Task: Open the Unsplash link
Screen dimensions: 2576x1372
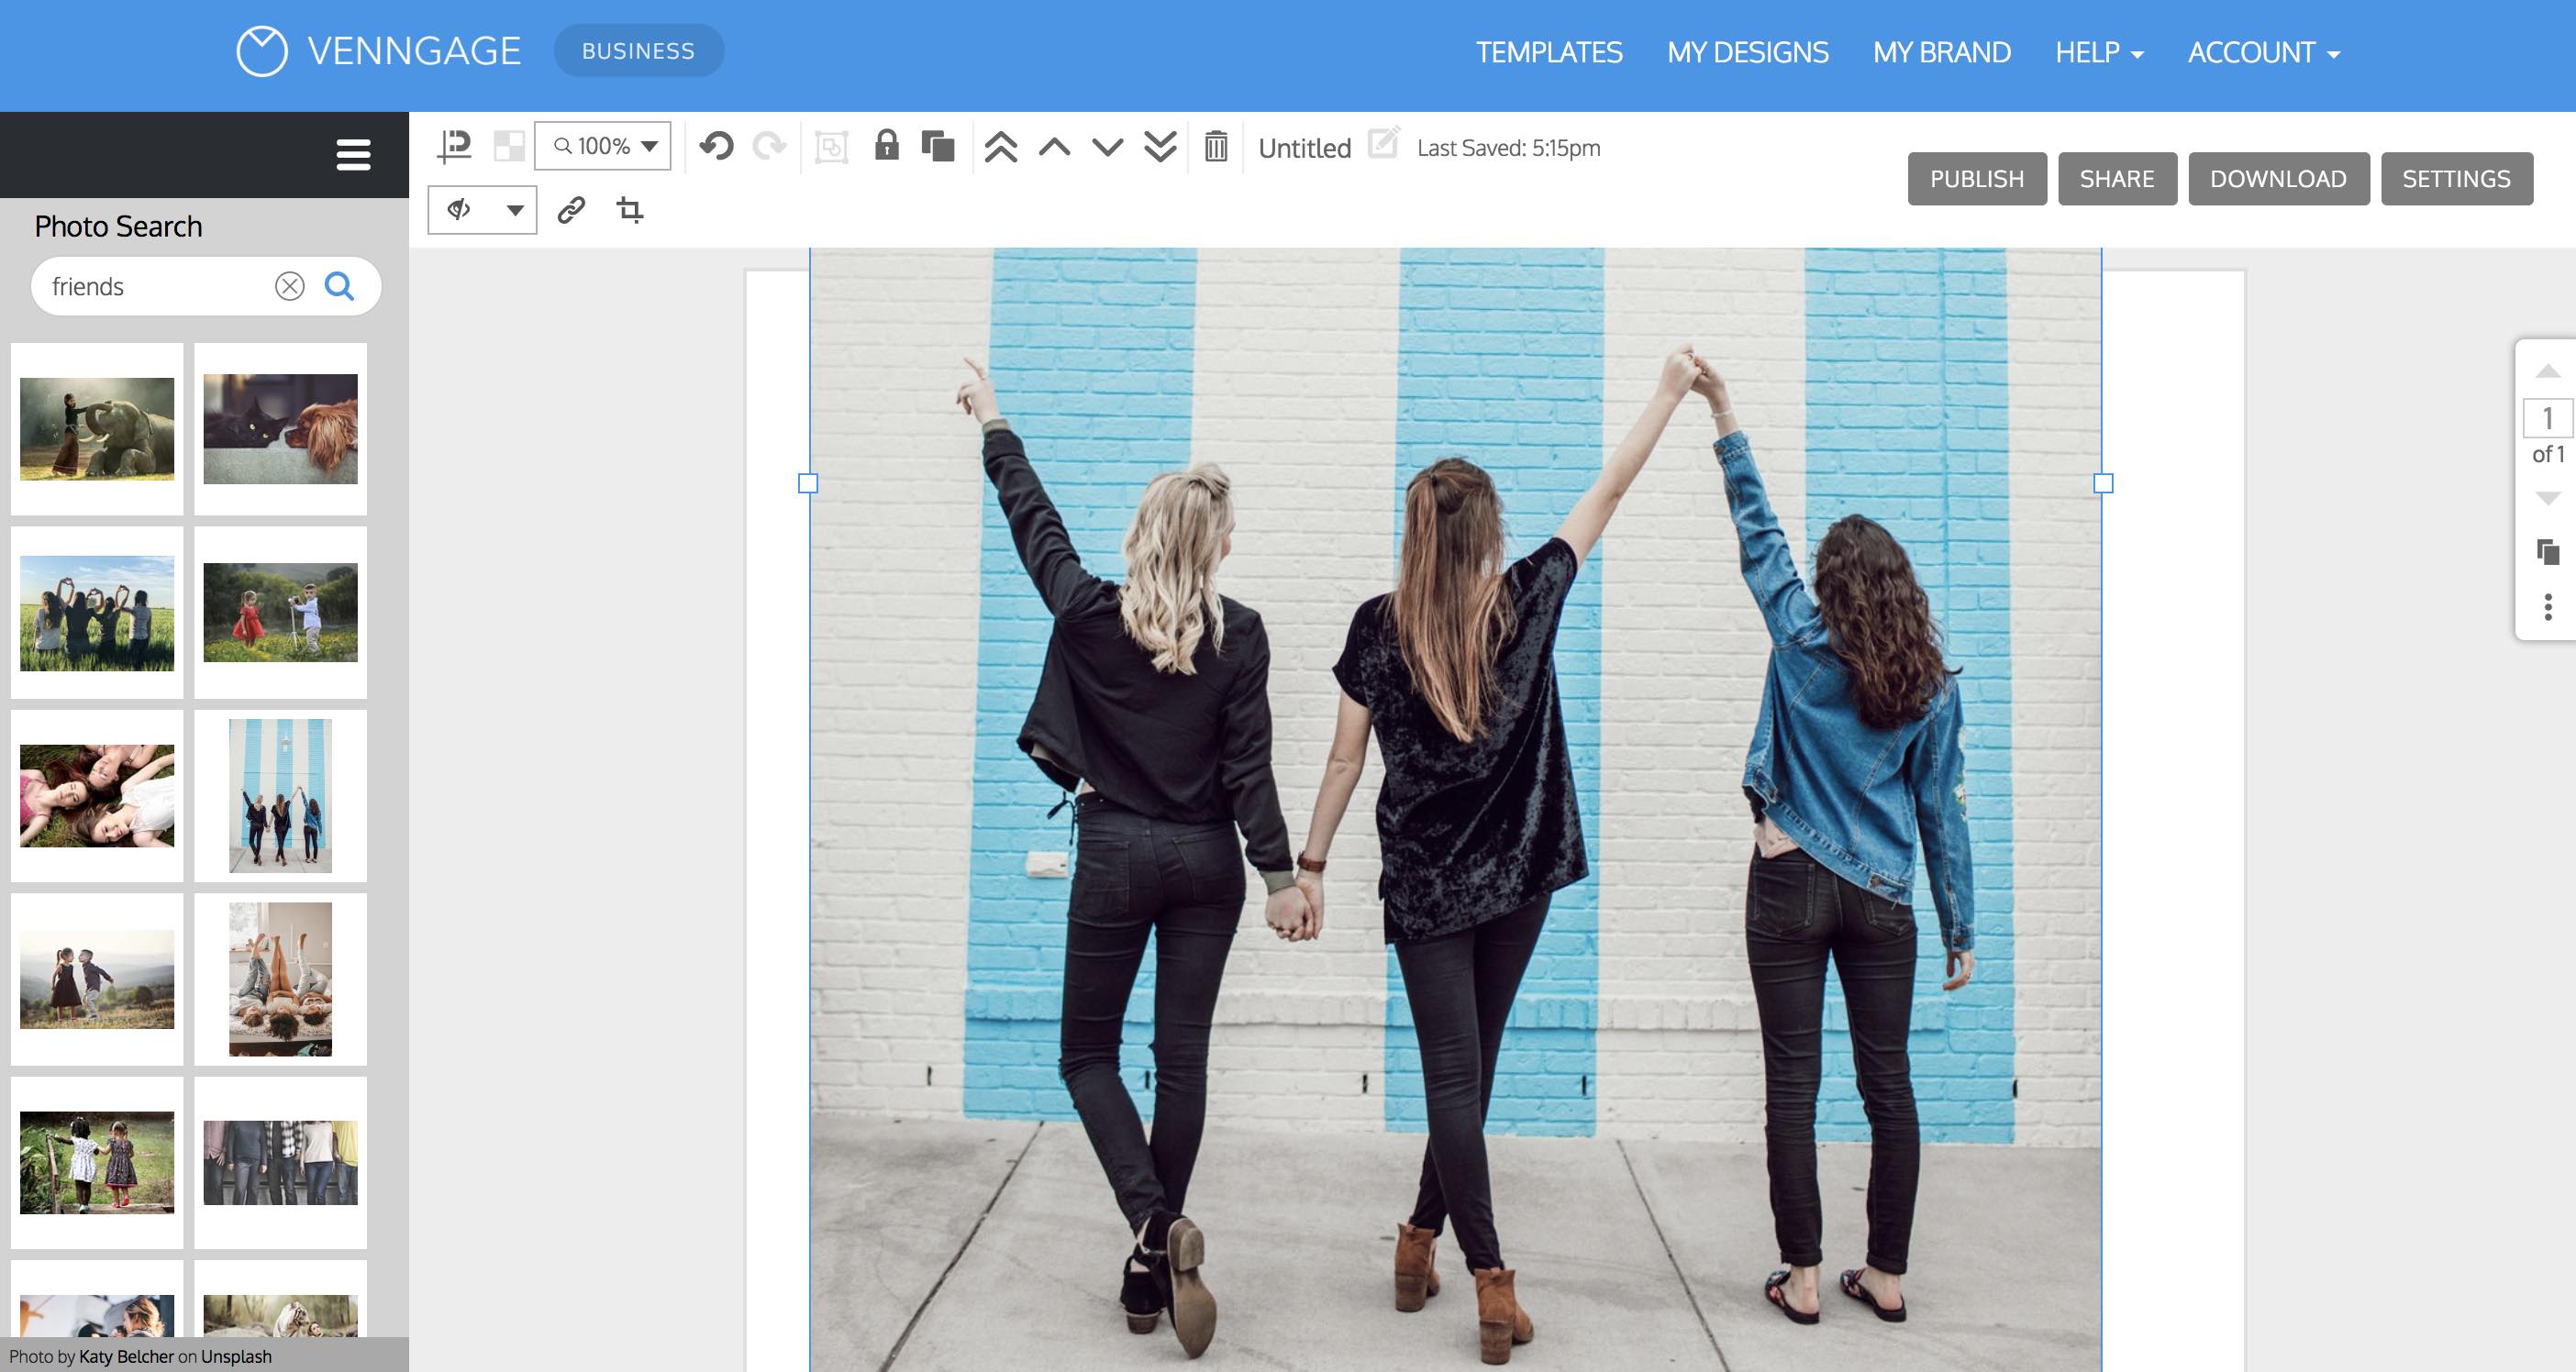Action: (236, 1356)
